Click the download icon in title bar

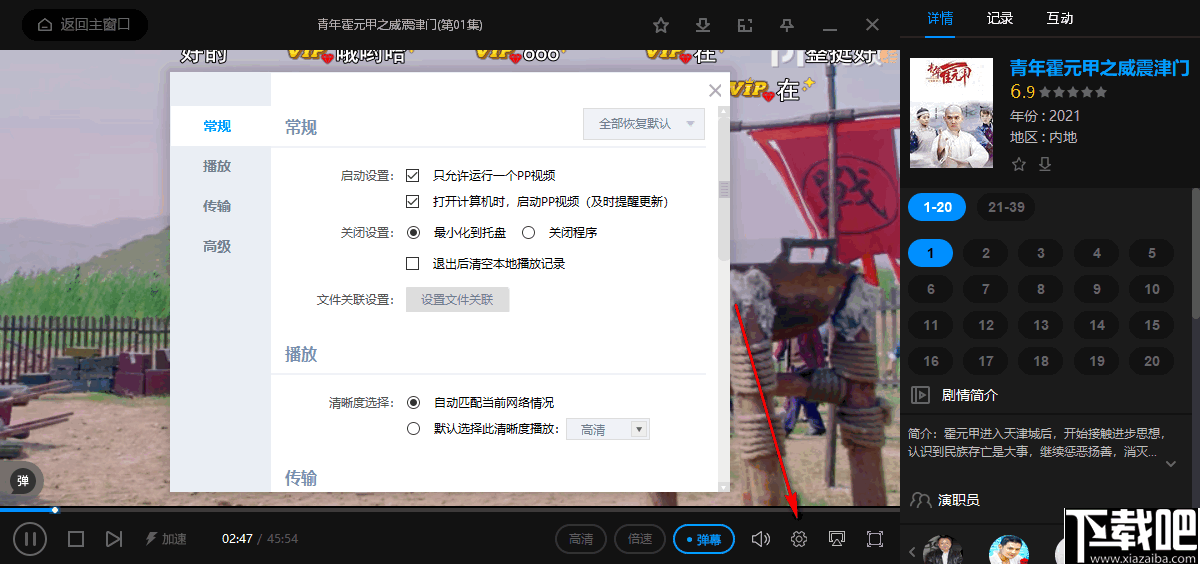[703, 25]
